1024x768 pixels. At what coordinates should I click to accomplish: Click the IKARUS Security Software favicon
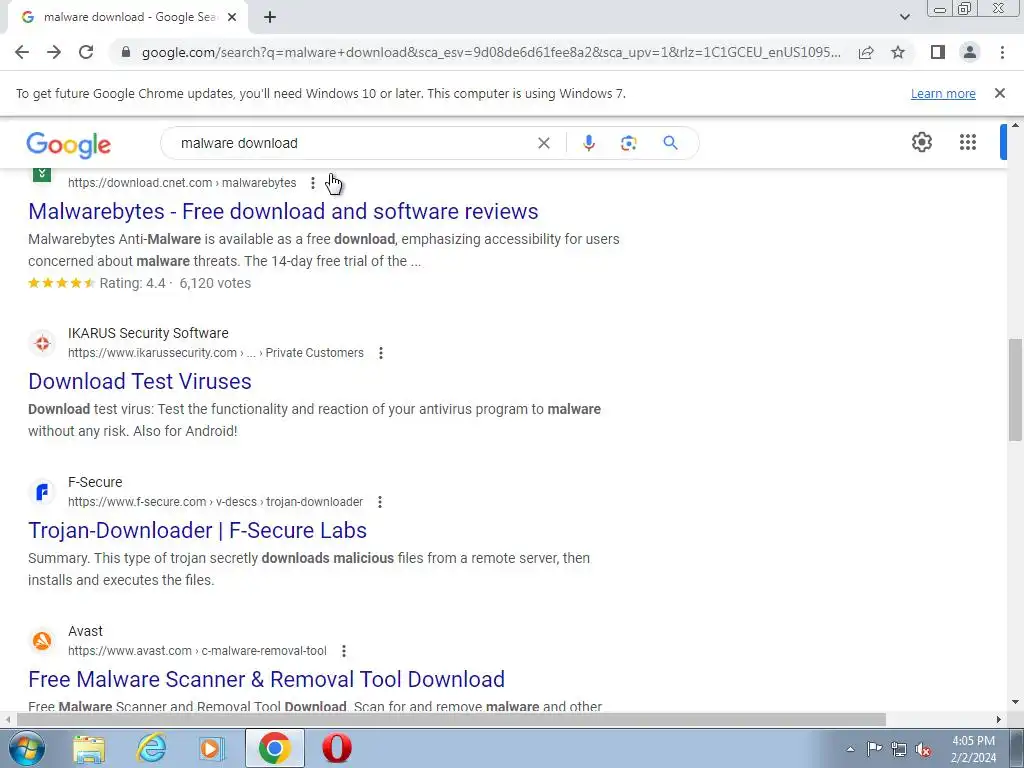pos(42,343)
